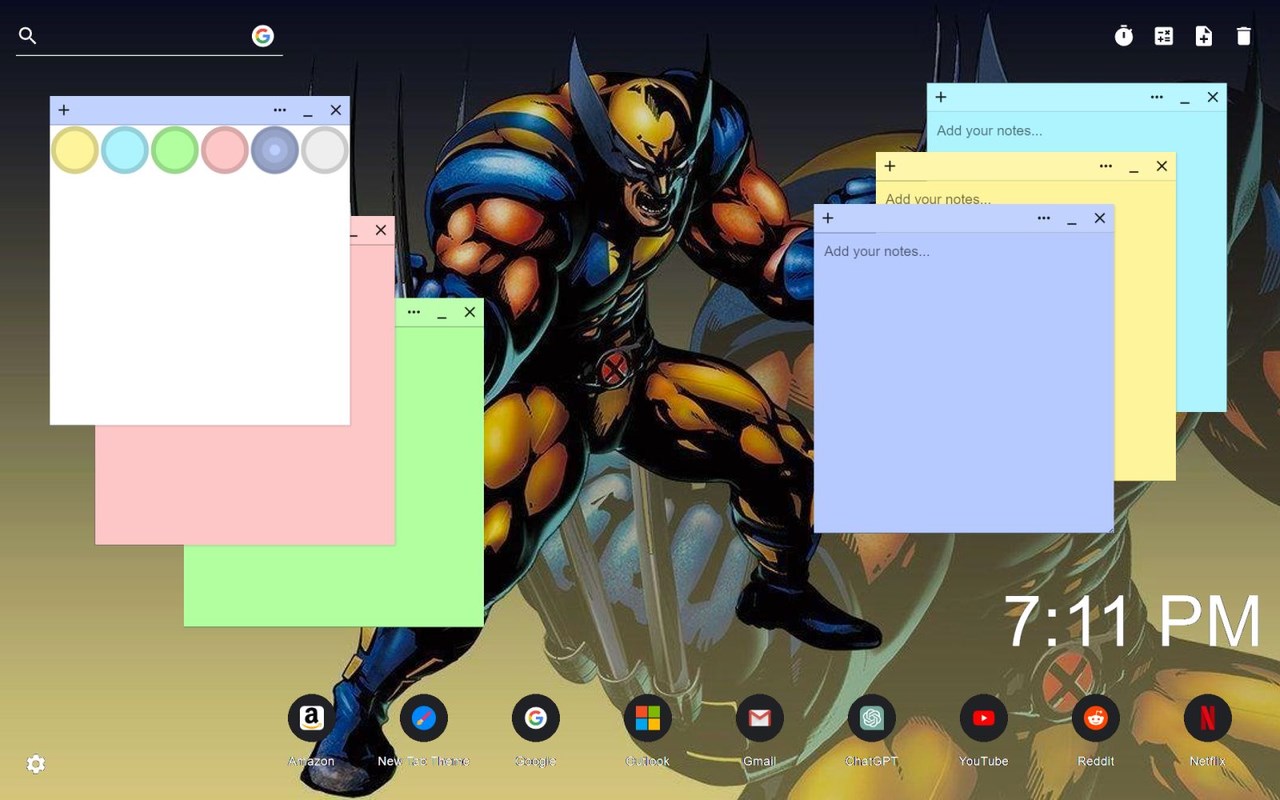Open the Outlook shortcut
This screenshot has width=1280, height=800.
coord(648,718)
